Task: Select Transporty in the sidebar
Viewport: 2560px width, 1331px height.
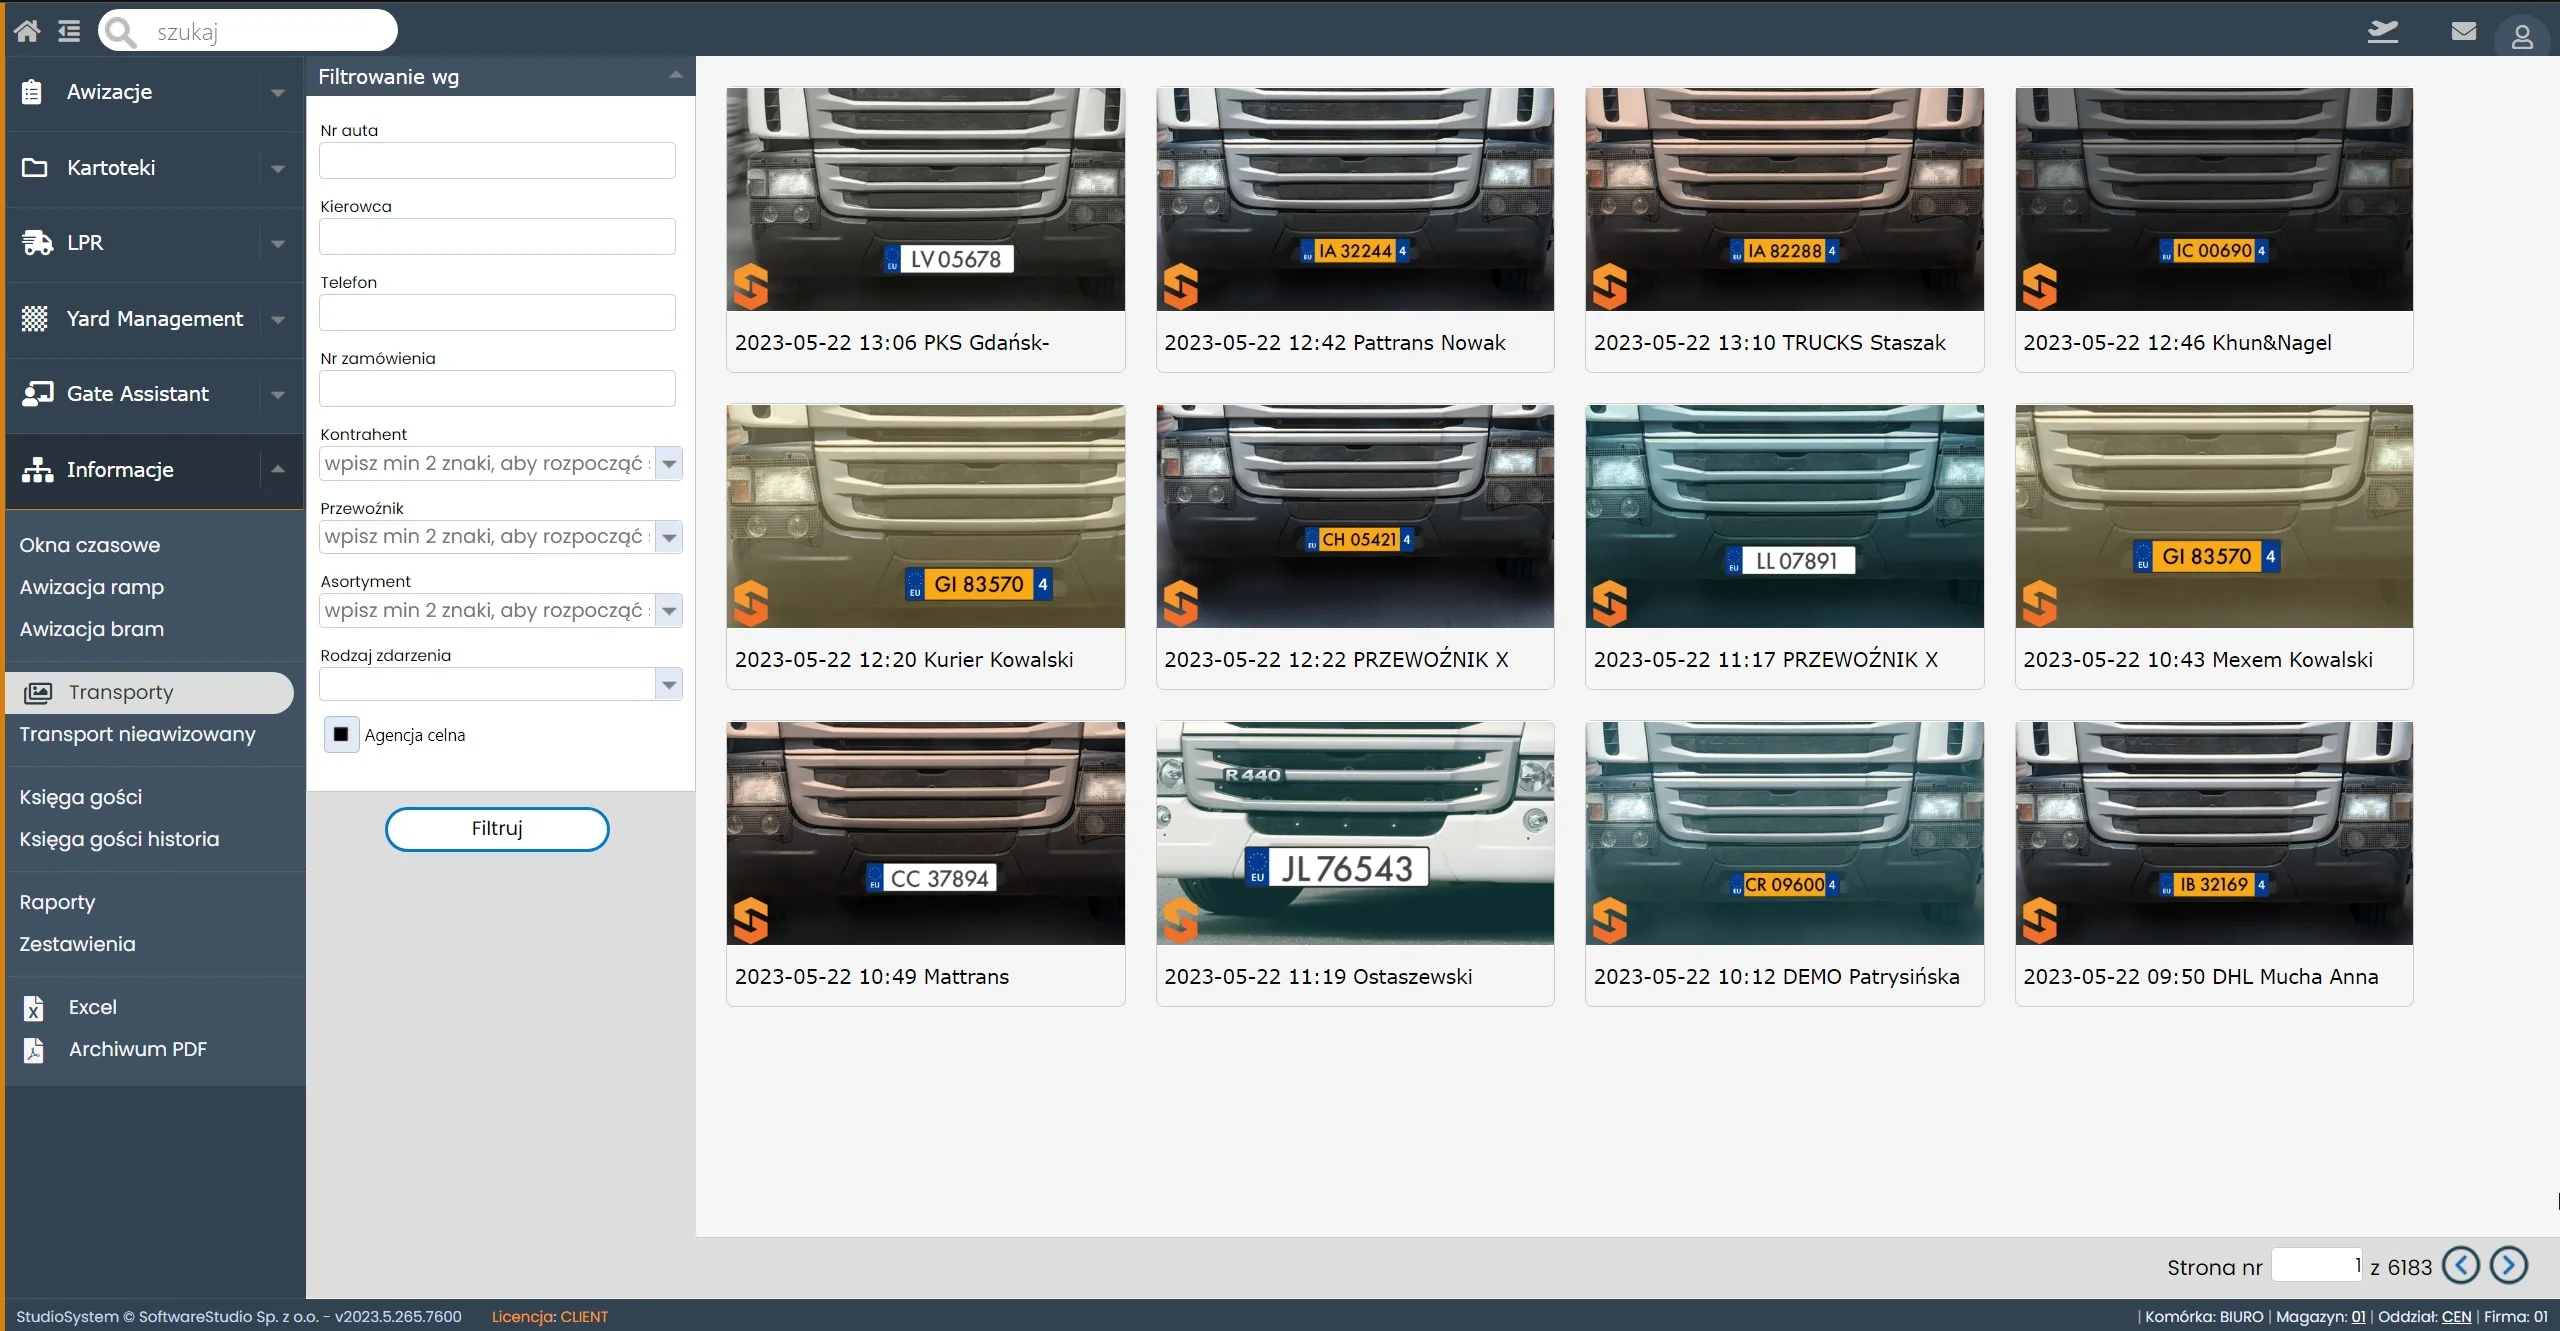Action: (x=121, y=692)
